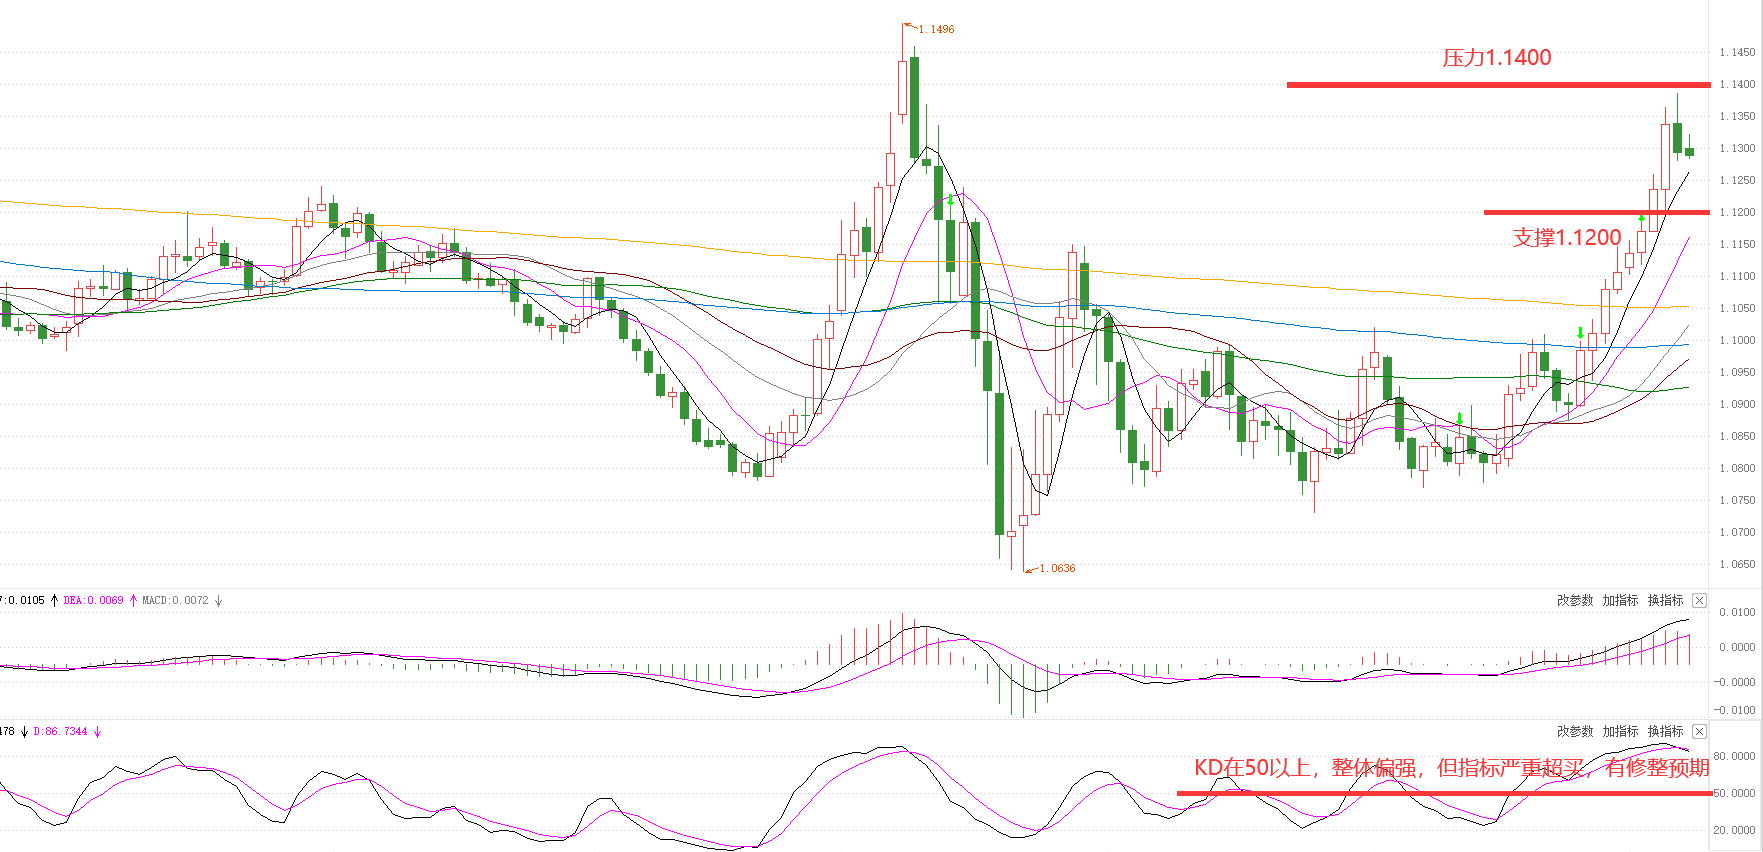
Task: Click the 50.0000 KD axis label
Action: coord(1735,793)
